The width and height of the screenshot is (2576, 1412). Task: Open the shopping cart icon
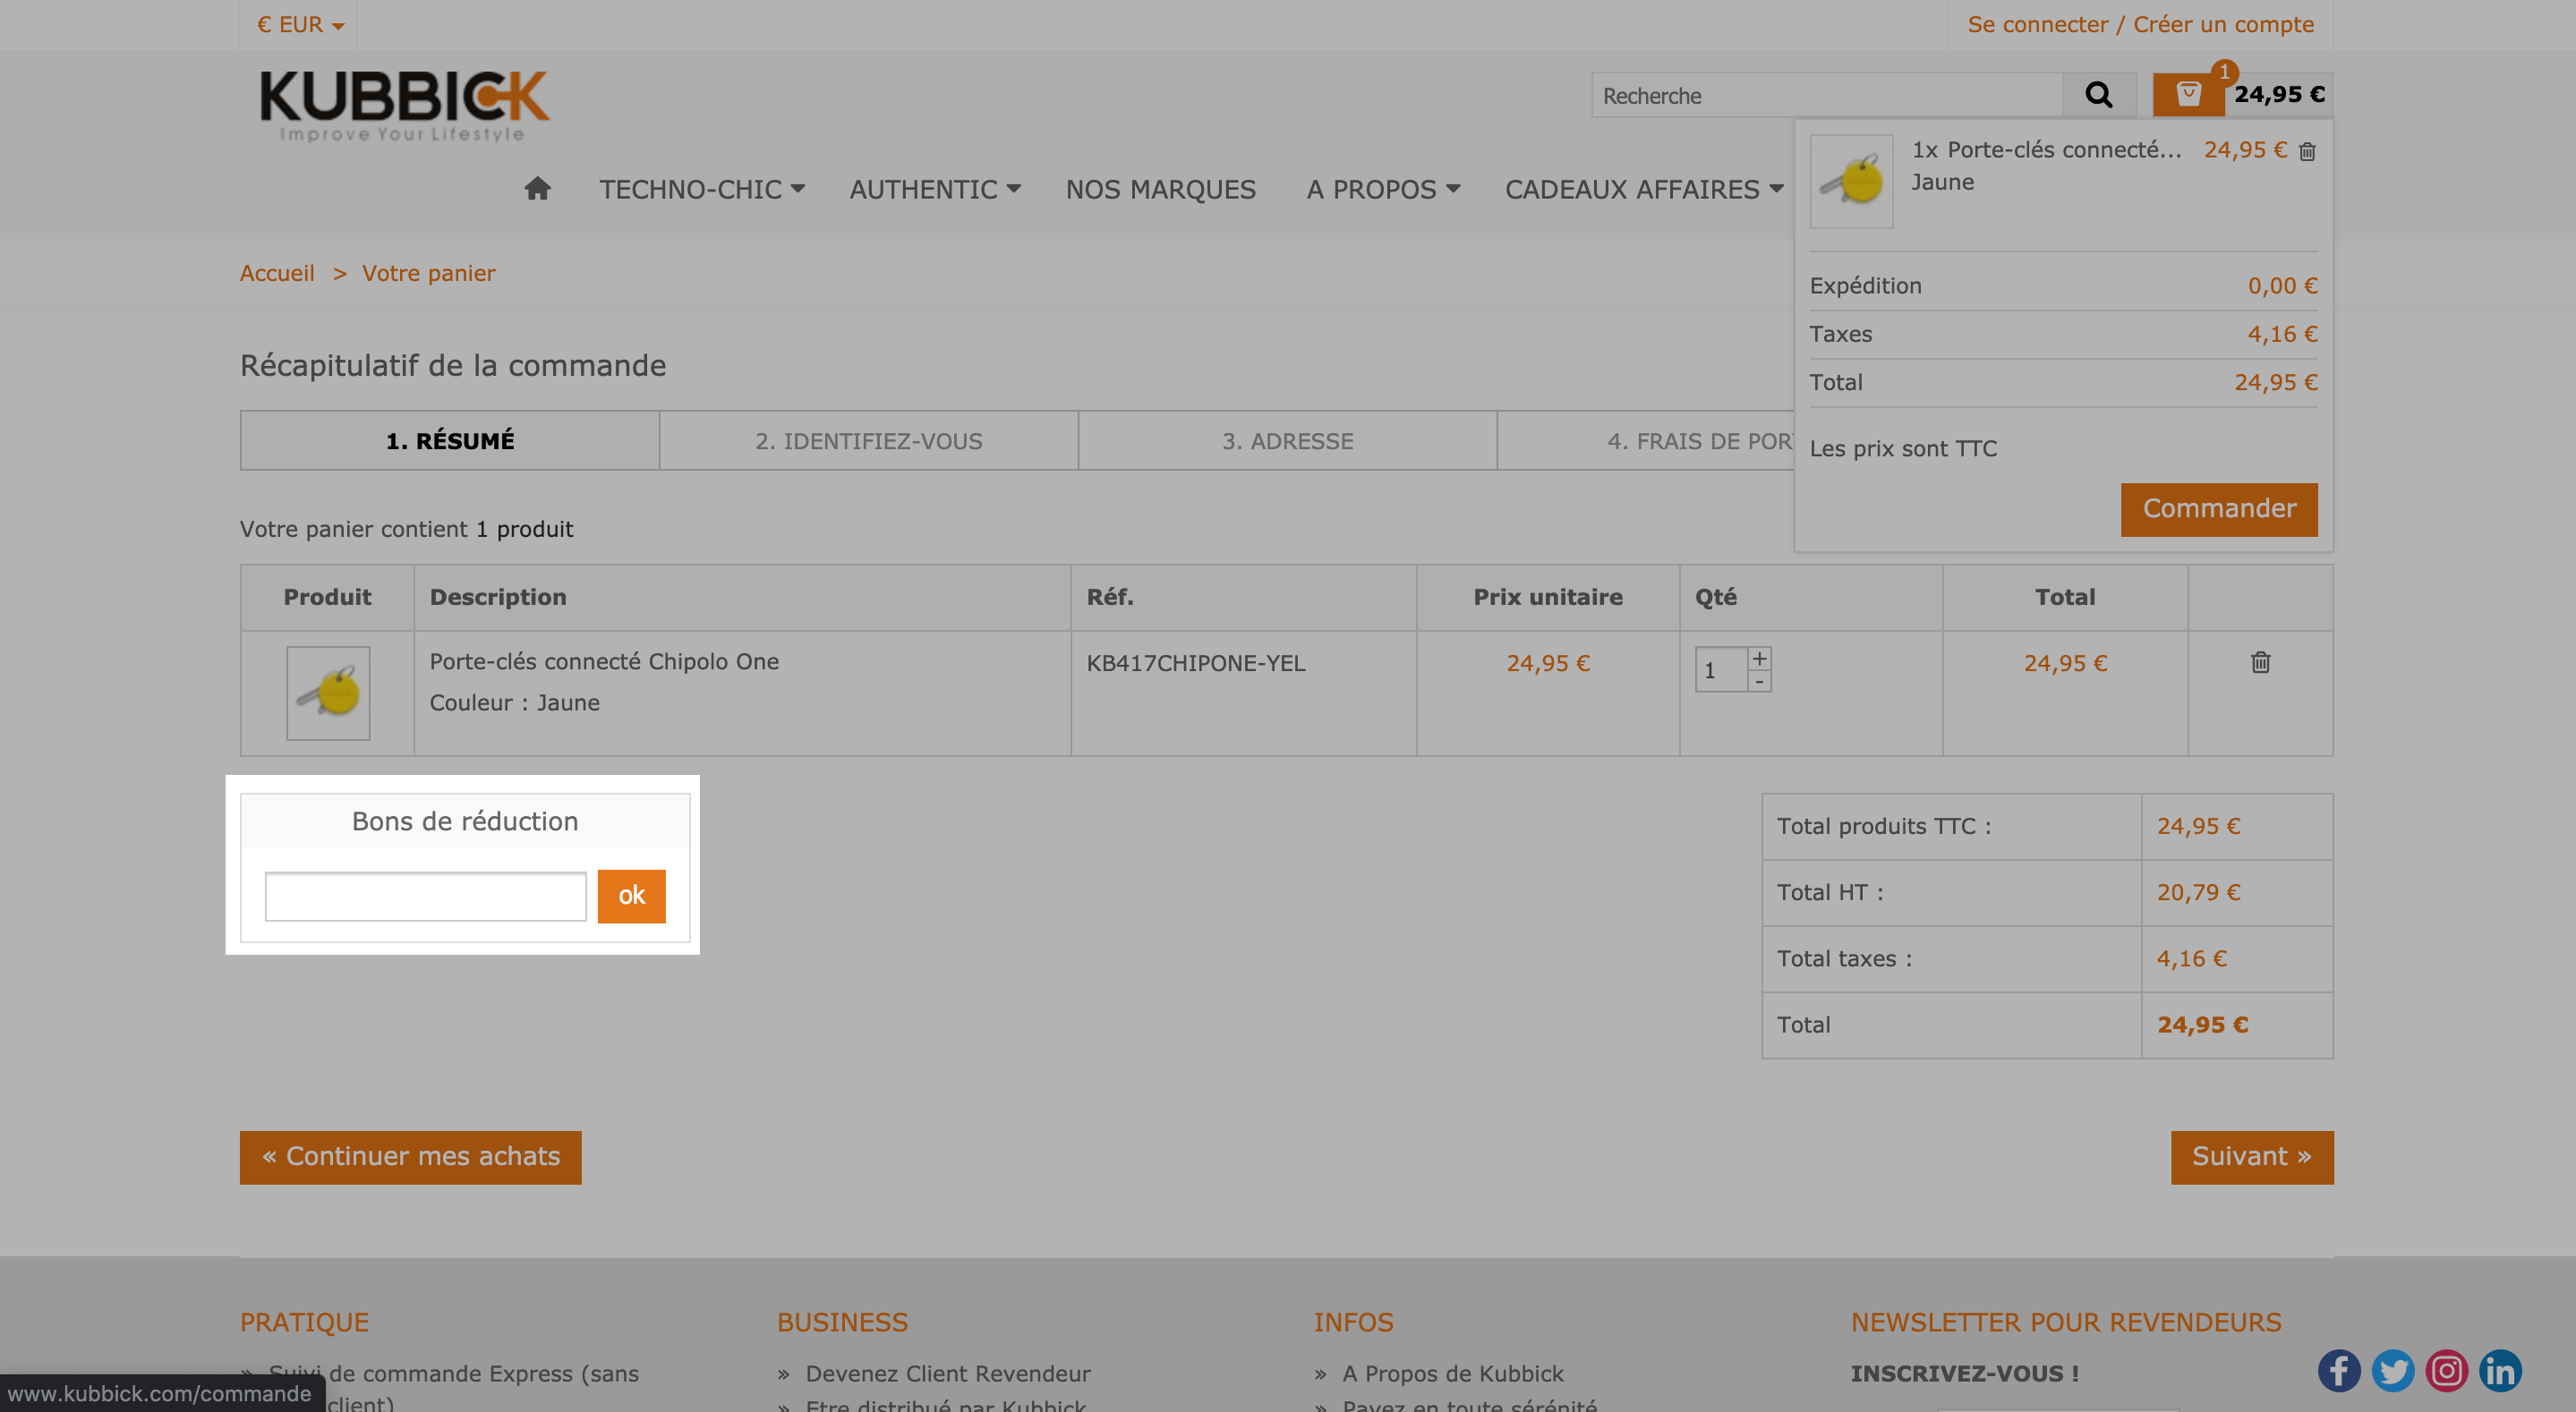tap(2188, 94)
